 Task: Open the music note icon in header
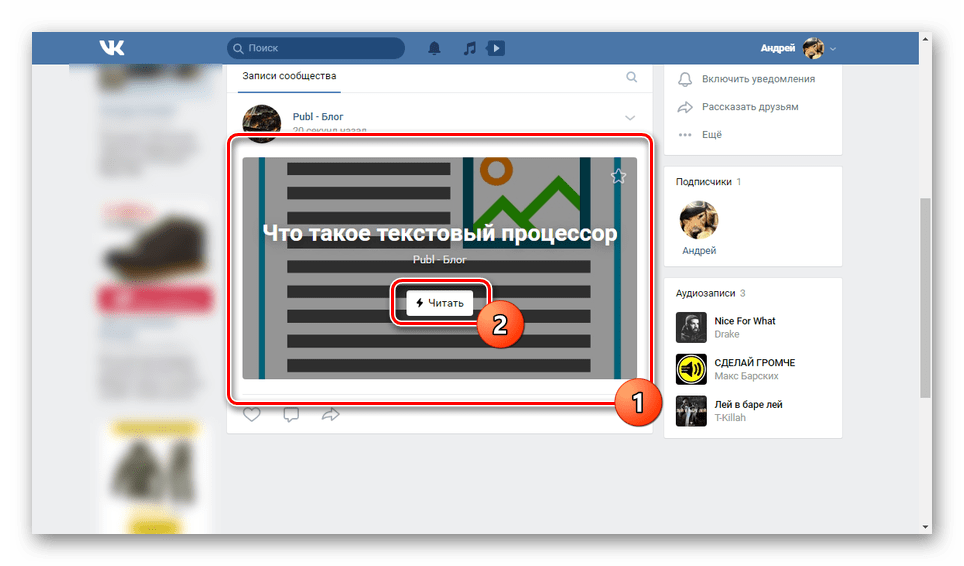click(470, 48)
